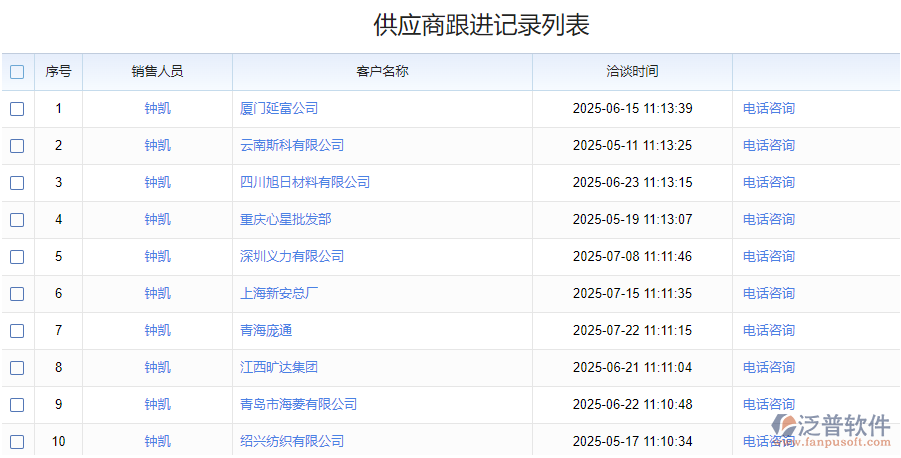Click 电话咨询 link in row 4
Viewport: 901px width, 458px height.
point(769,220)
